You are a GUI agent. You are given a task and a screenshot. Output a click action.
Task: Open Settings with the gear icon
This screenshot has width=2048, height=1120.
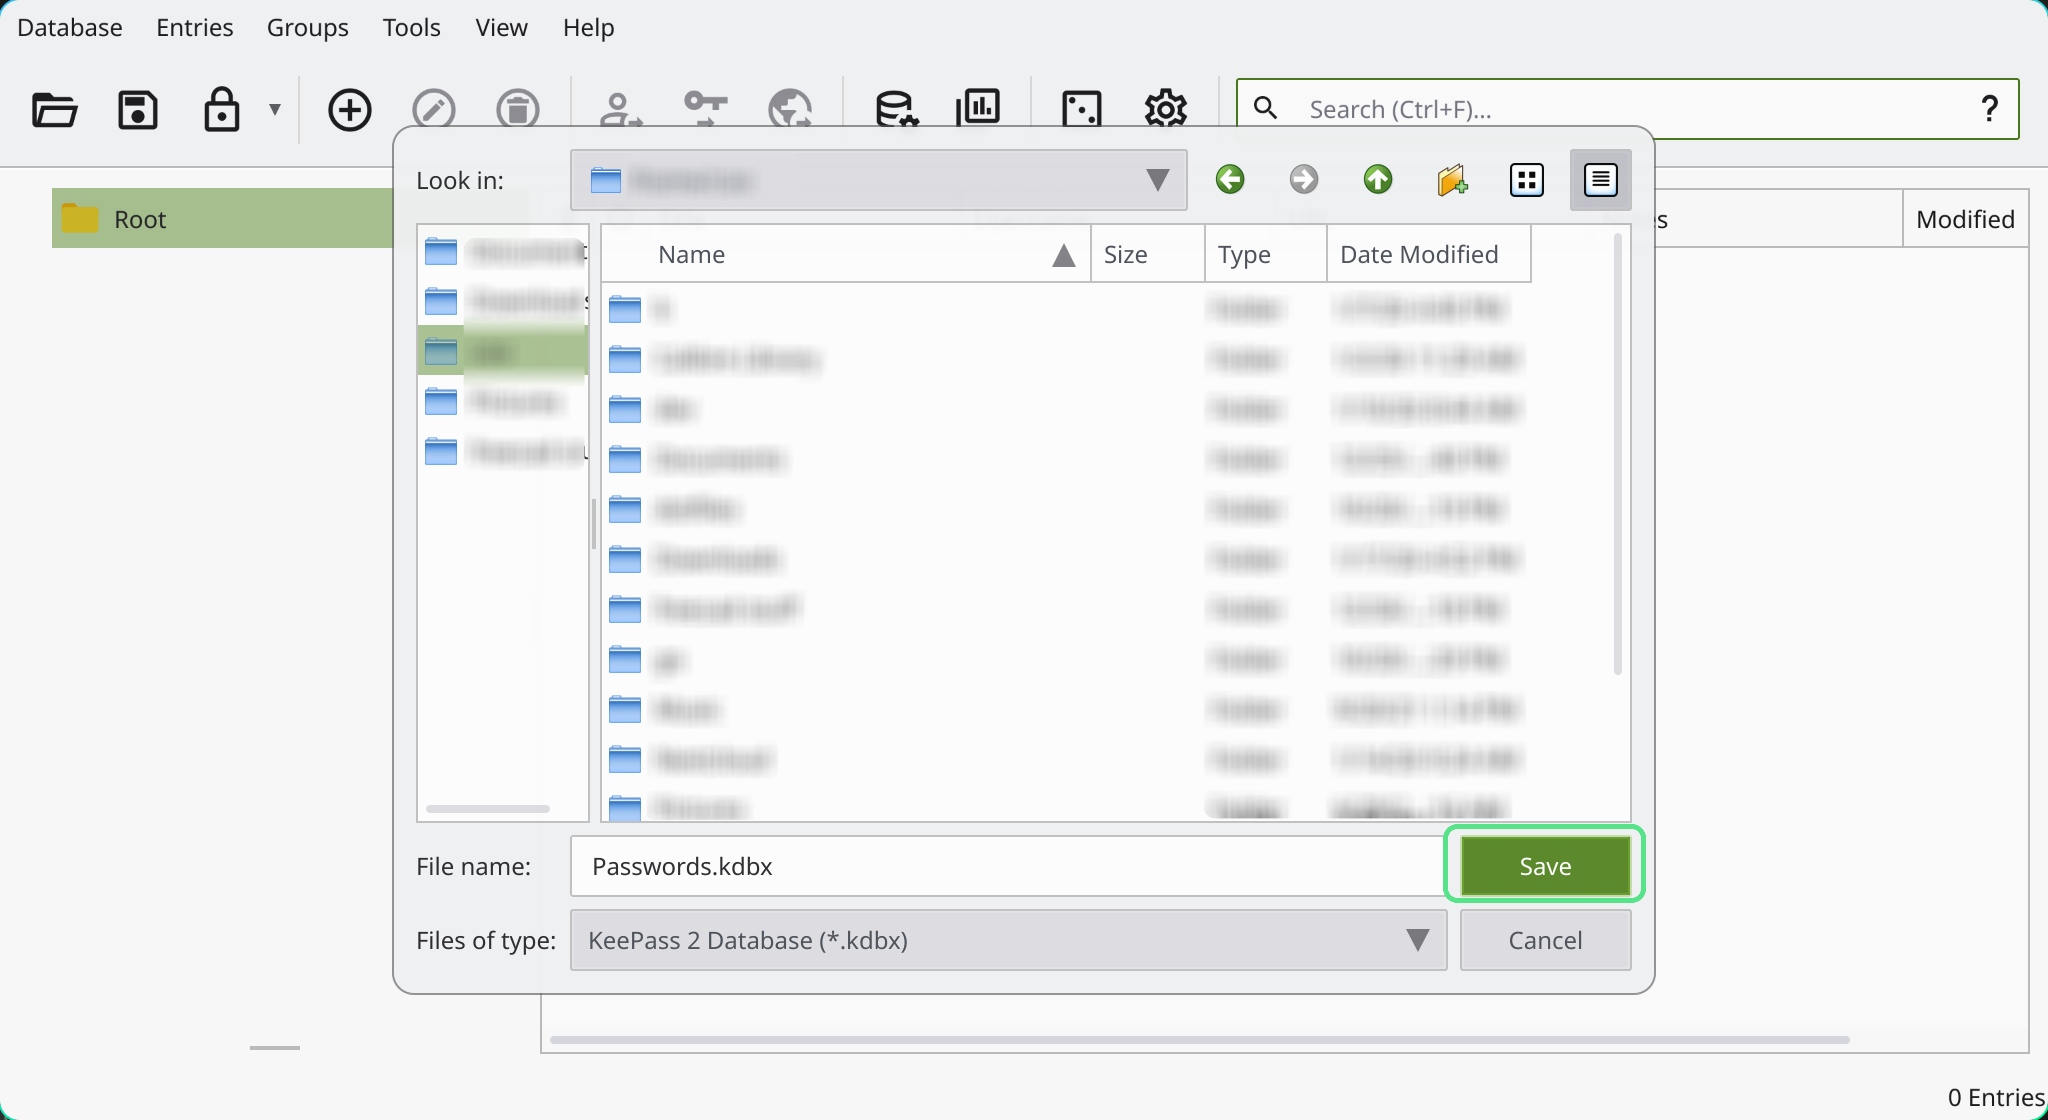[x=1165, y=109]
